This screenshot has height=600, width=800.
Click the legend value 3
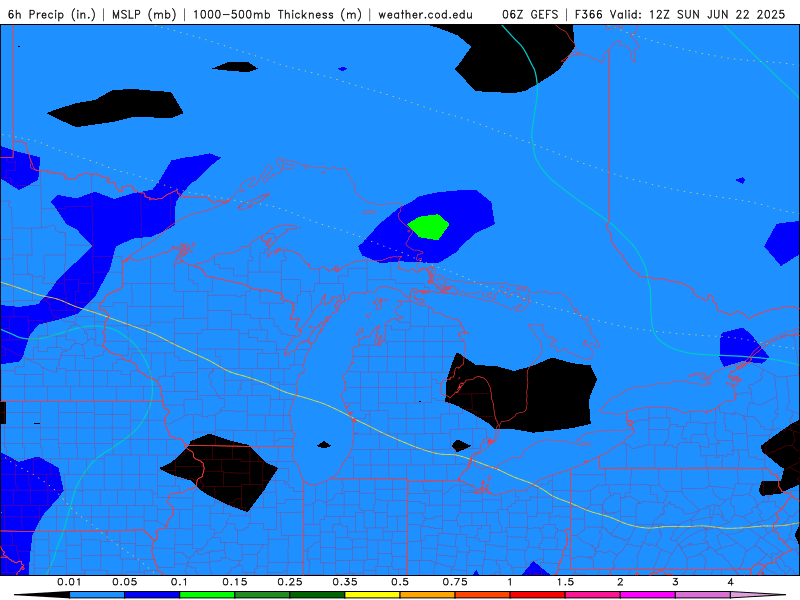pyautogui.click(x=676, y=582)
